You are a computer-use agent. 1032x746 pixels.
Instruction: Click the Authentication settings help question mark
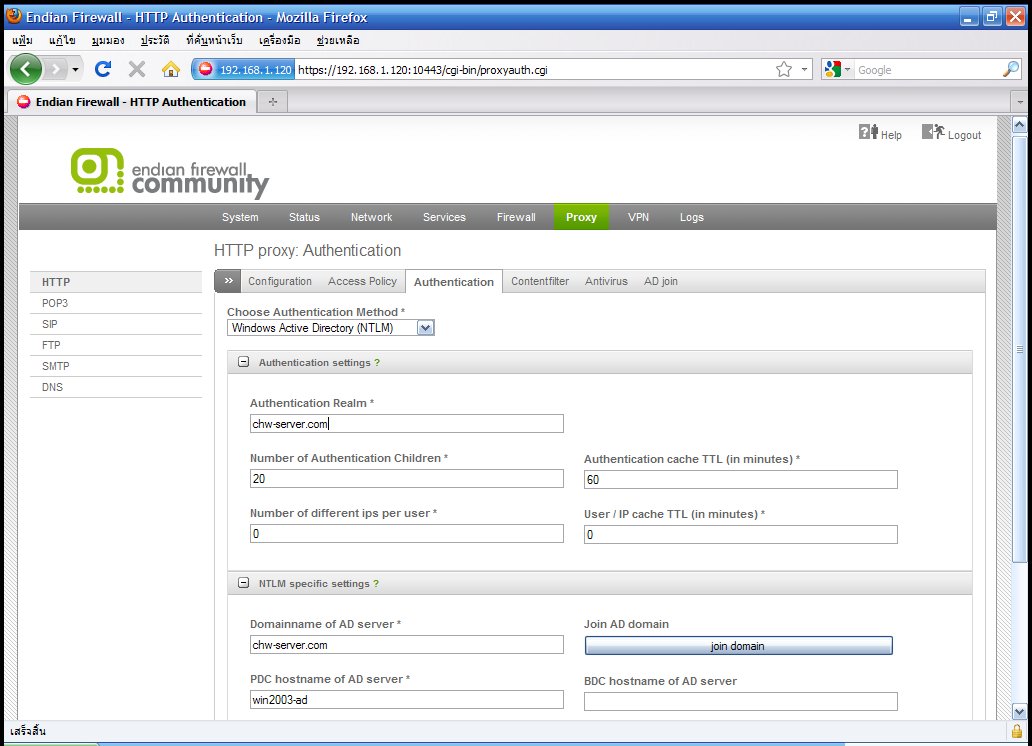coord(377,363)
